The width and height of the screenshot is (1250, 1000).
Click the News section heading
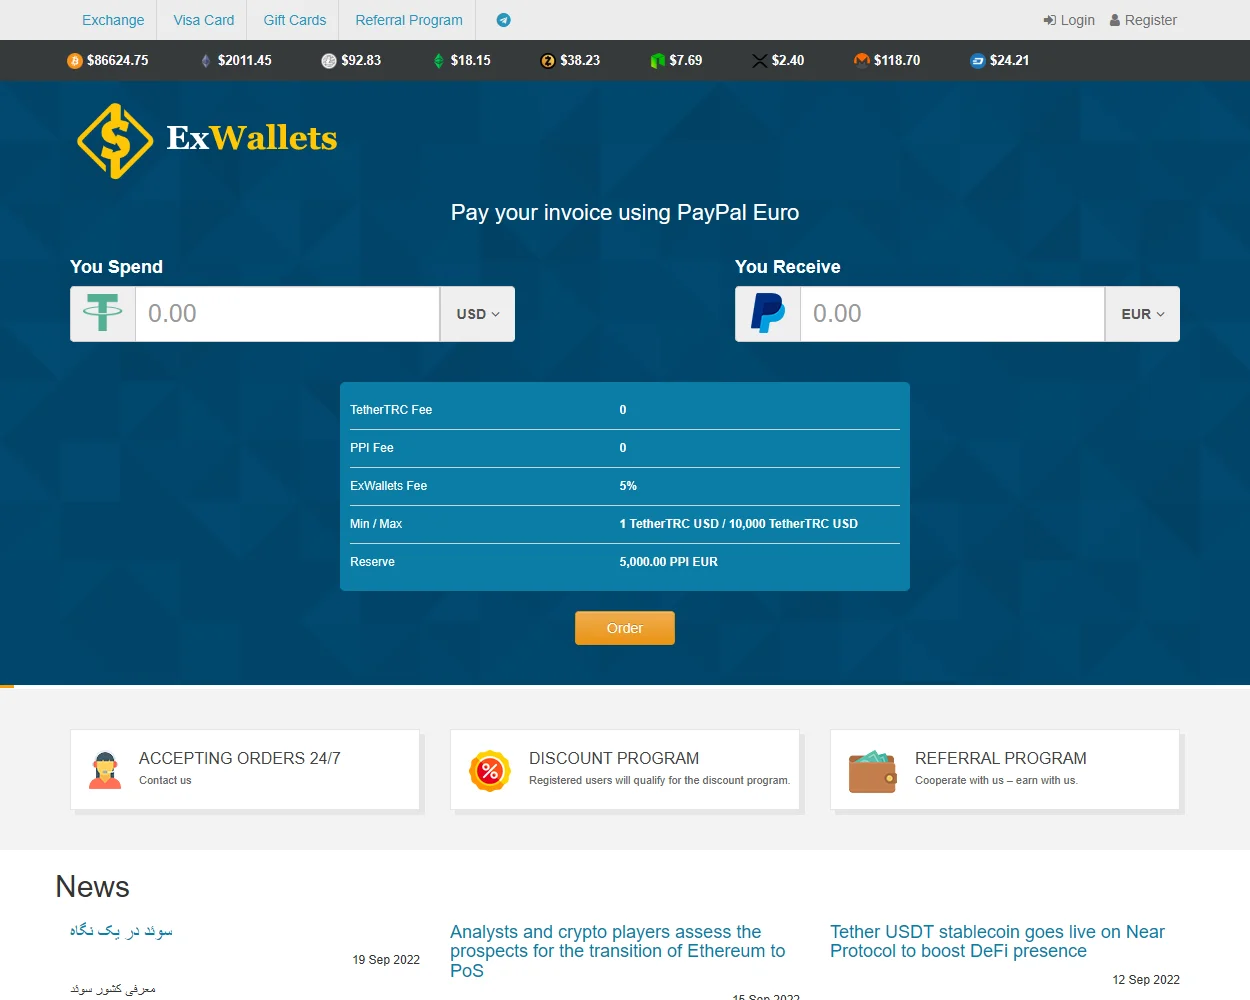[x=93, y=887]
